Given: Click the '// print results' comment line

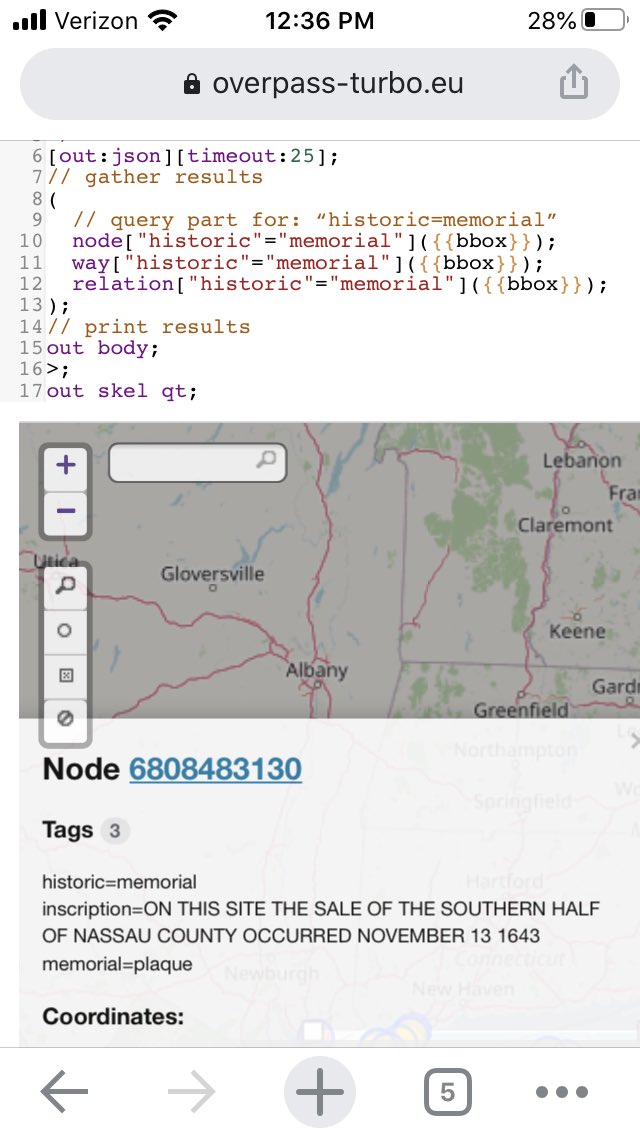Looking at the screenshot, I should pyautogui.click(x=148, y=327).
